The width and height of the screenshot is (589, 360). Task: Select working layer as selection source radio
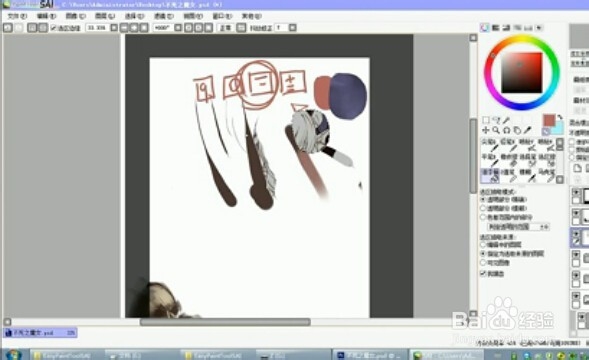pos(483,245)
